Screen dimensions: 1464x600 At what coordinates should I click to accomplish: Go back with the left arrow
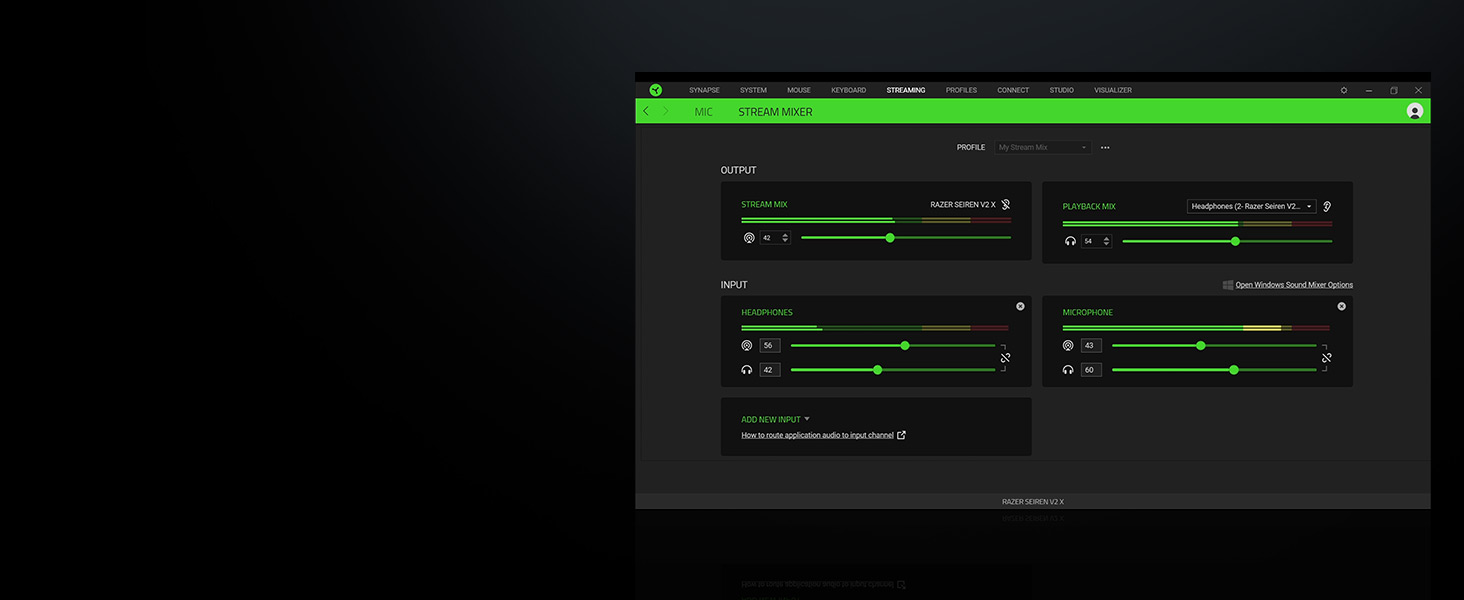pyautogui.click(x=646, y=111)
